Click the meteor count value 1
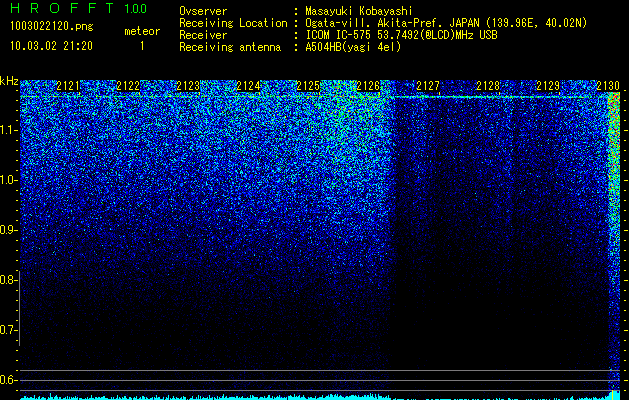Image resolution: width=629 pixels, height=400 pixels. pos(142,47)
